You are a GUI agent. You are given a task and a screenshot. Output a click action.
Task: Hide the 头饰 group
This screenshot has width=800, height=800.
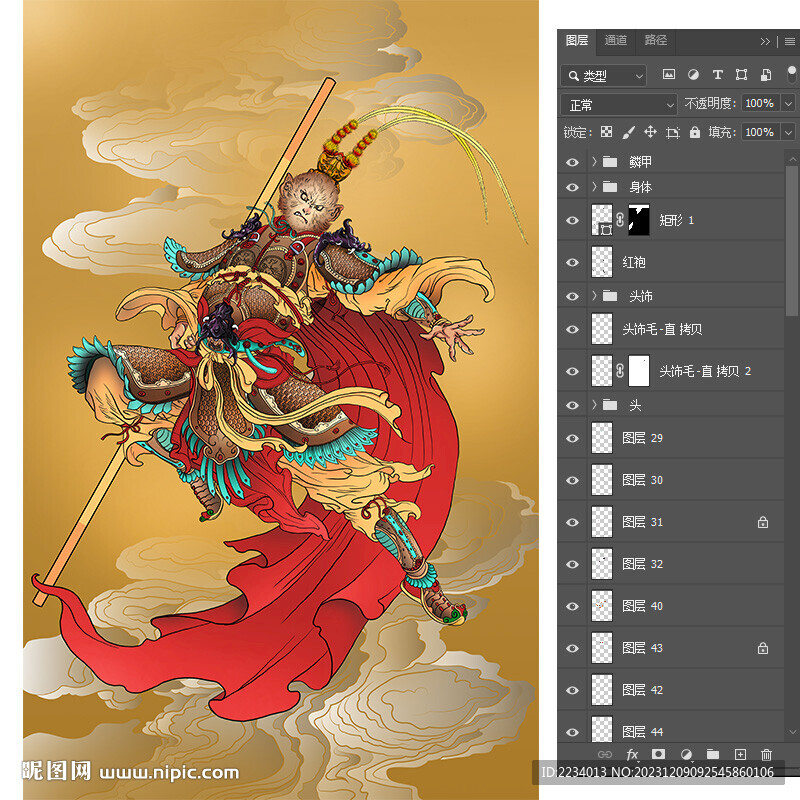pyautogui.click(x=572, y=296)
